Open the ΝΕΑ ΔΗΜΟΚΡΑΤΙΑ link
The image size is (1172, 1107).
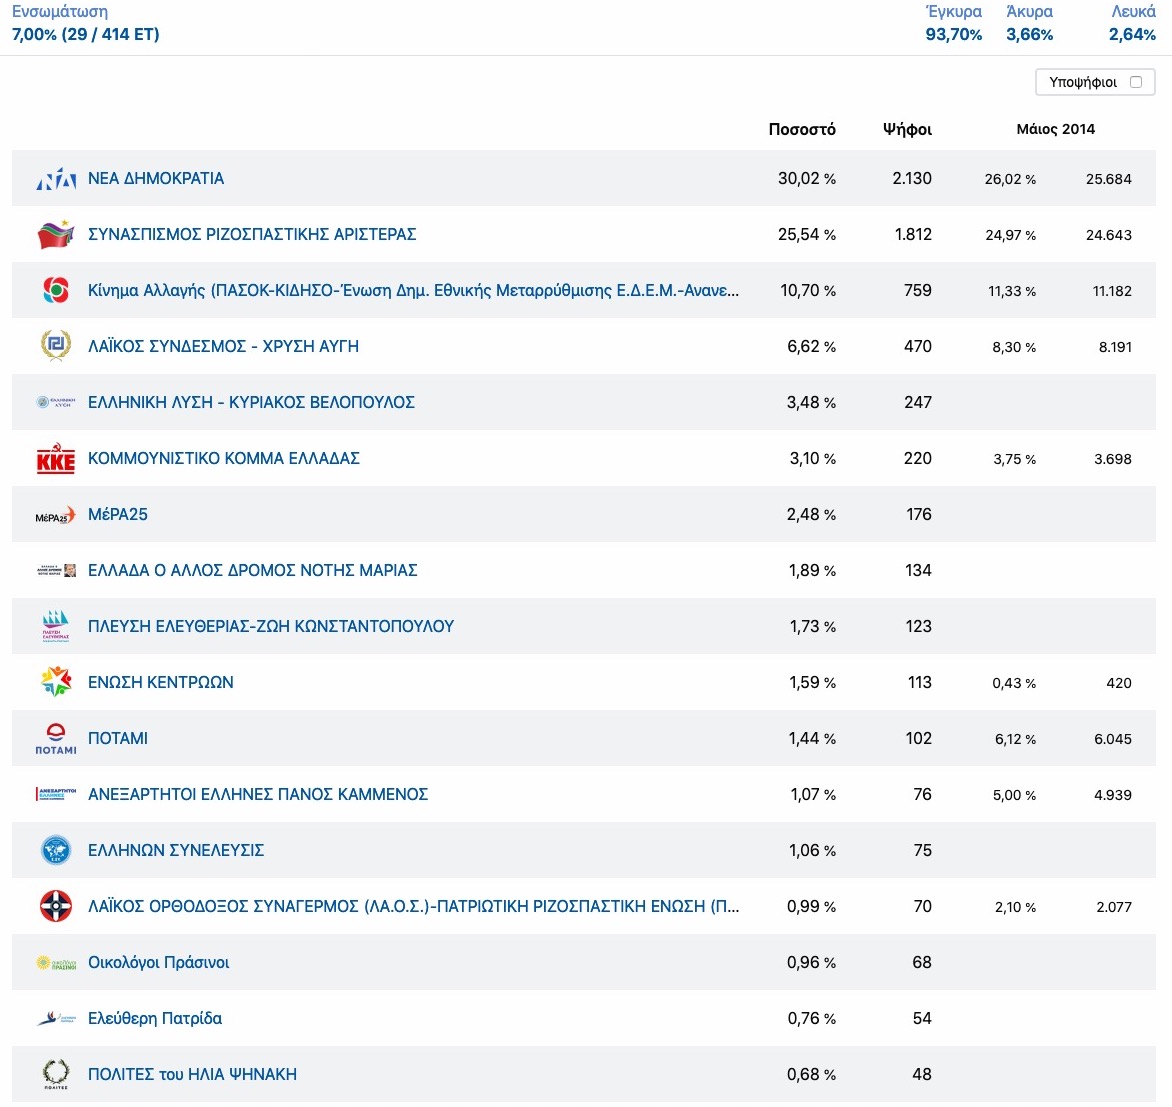coord(156,178)
